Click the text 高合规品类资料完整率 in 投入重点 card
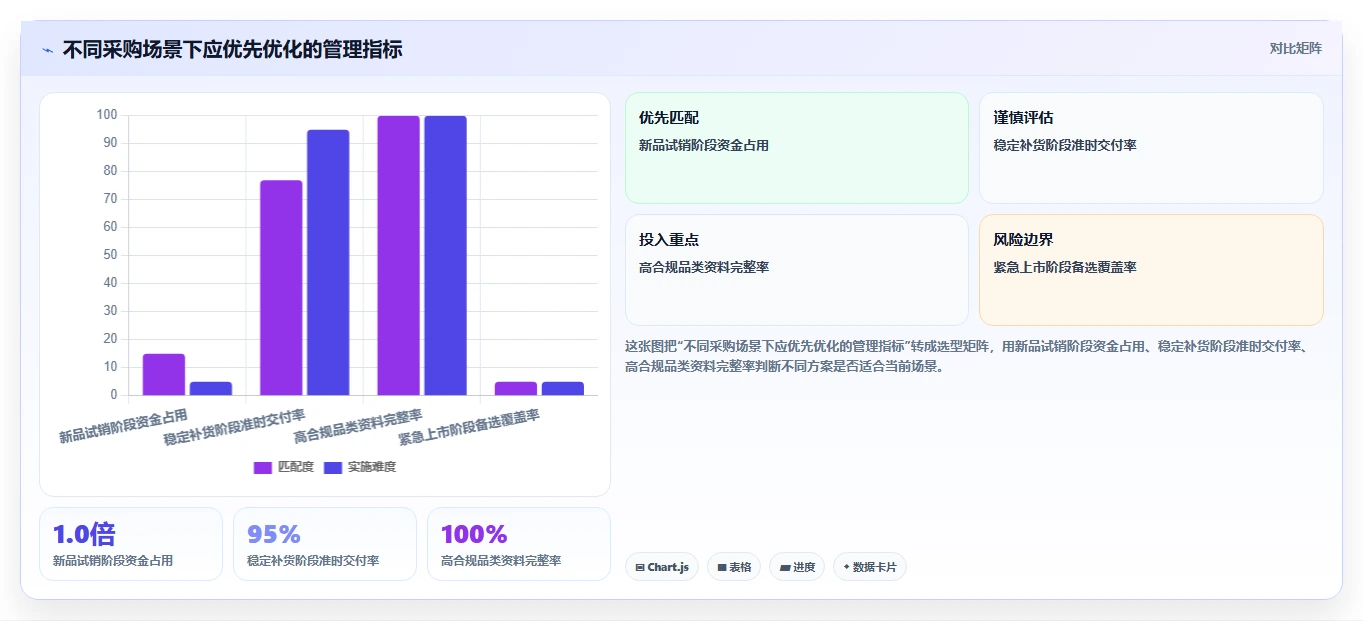The image size is (1363, 621). coord(704,267)
